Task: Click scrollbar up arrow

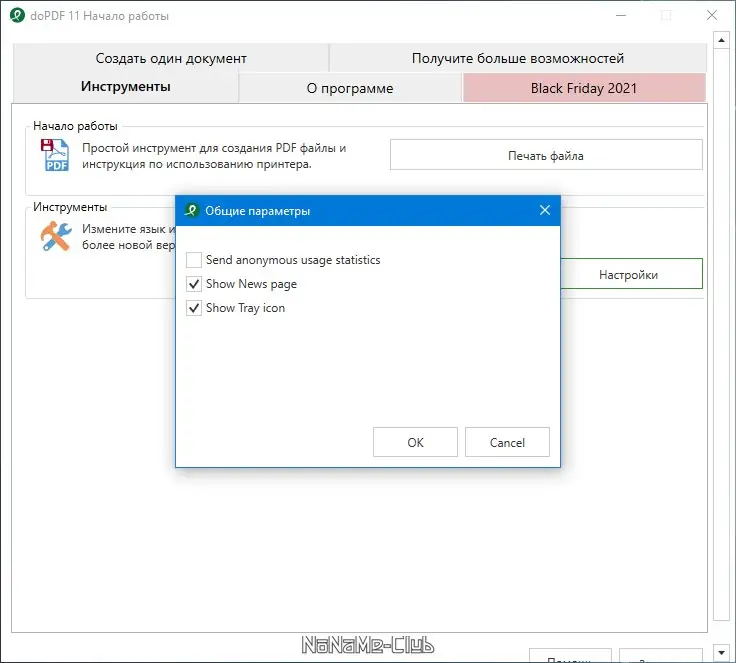Action: [x=721, y=40]
